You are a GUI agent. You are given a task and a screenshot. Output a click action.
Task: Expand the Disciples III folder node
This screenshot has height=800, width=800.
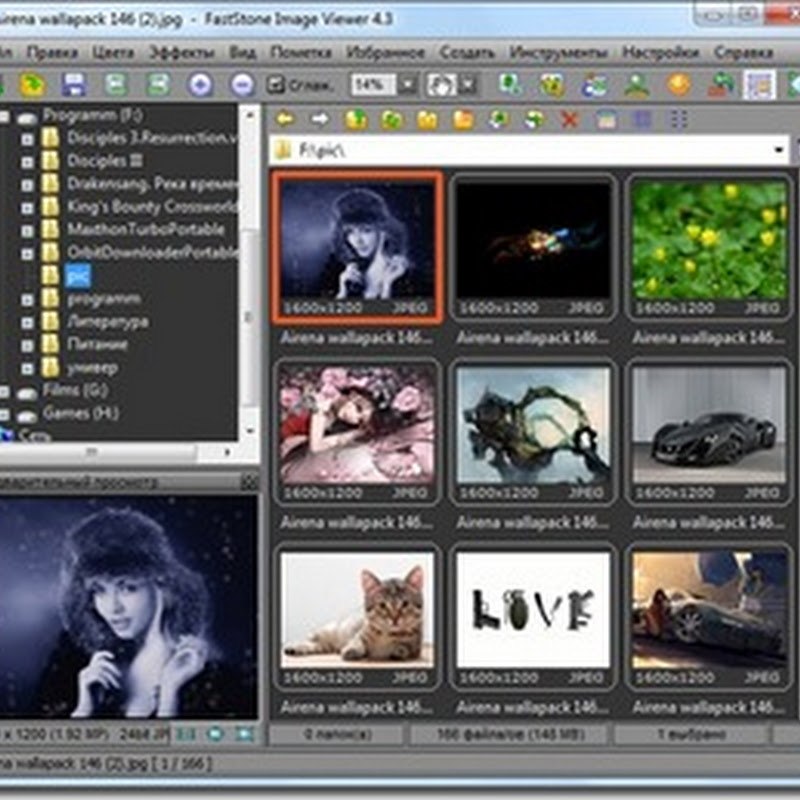pyautogui.click(x=27, y=161)
